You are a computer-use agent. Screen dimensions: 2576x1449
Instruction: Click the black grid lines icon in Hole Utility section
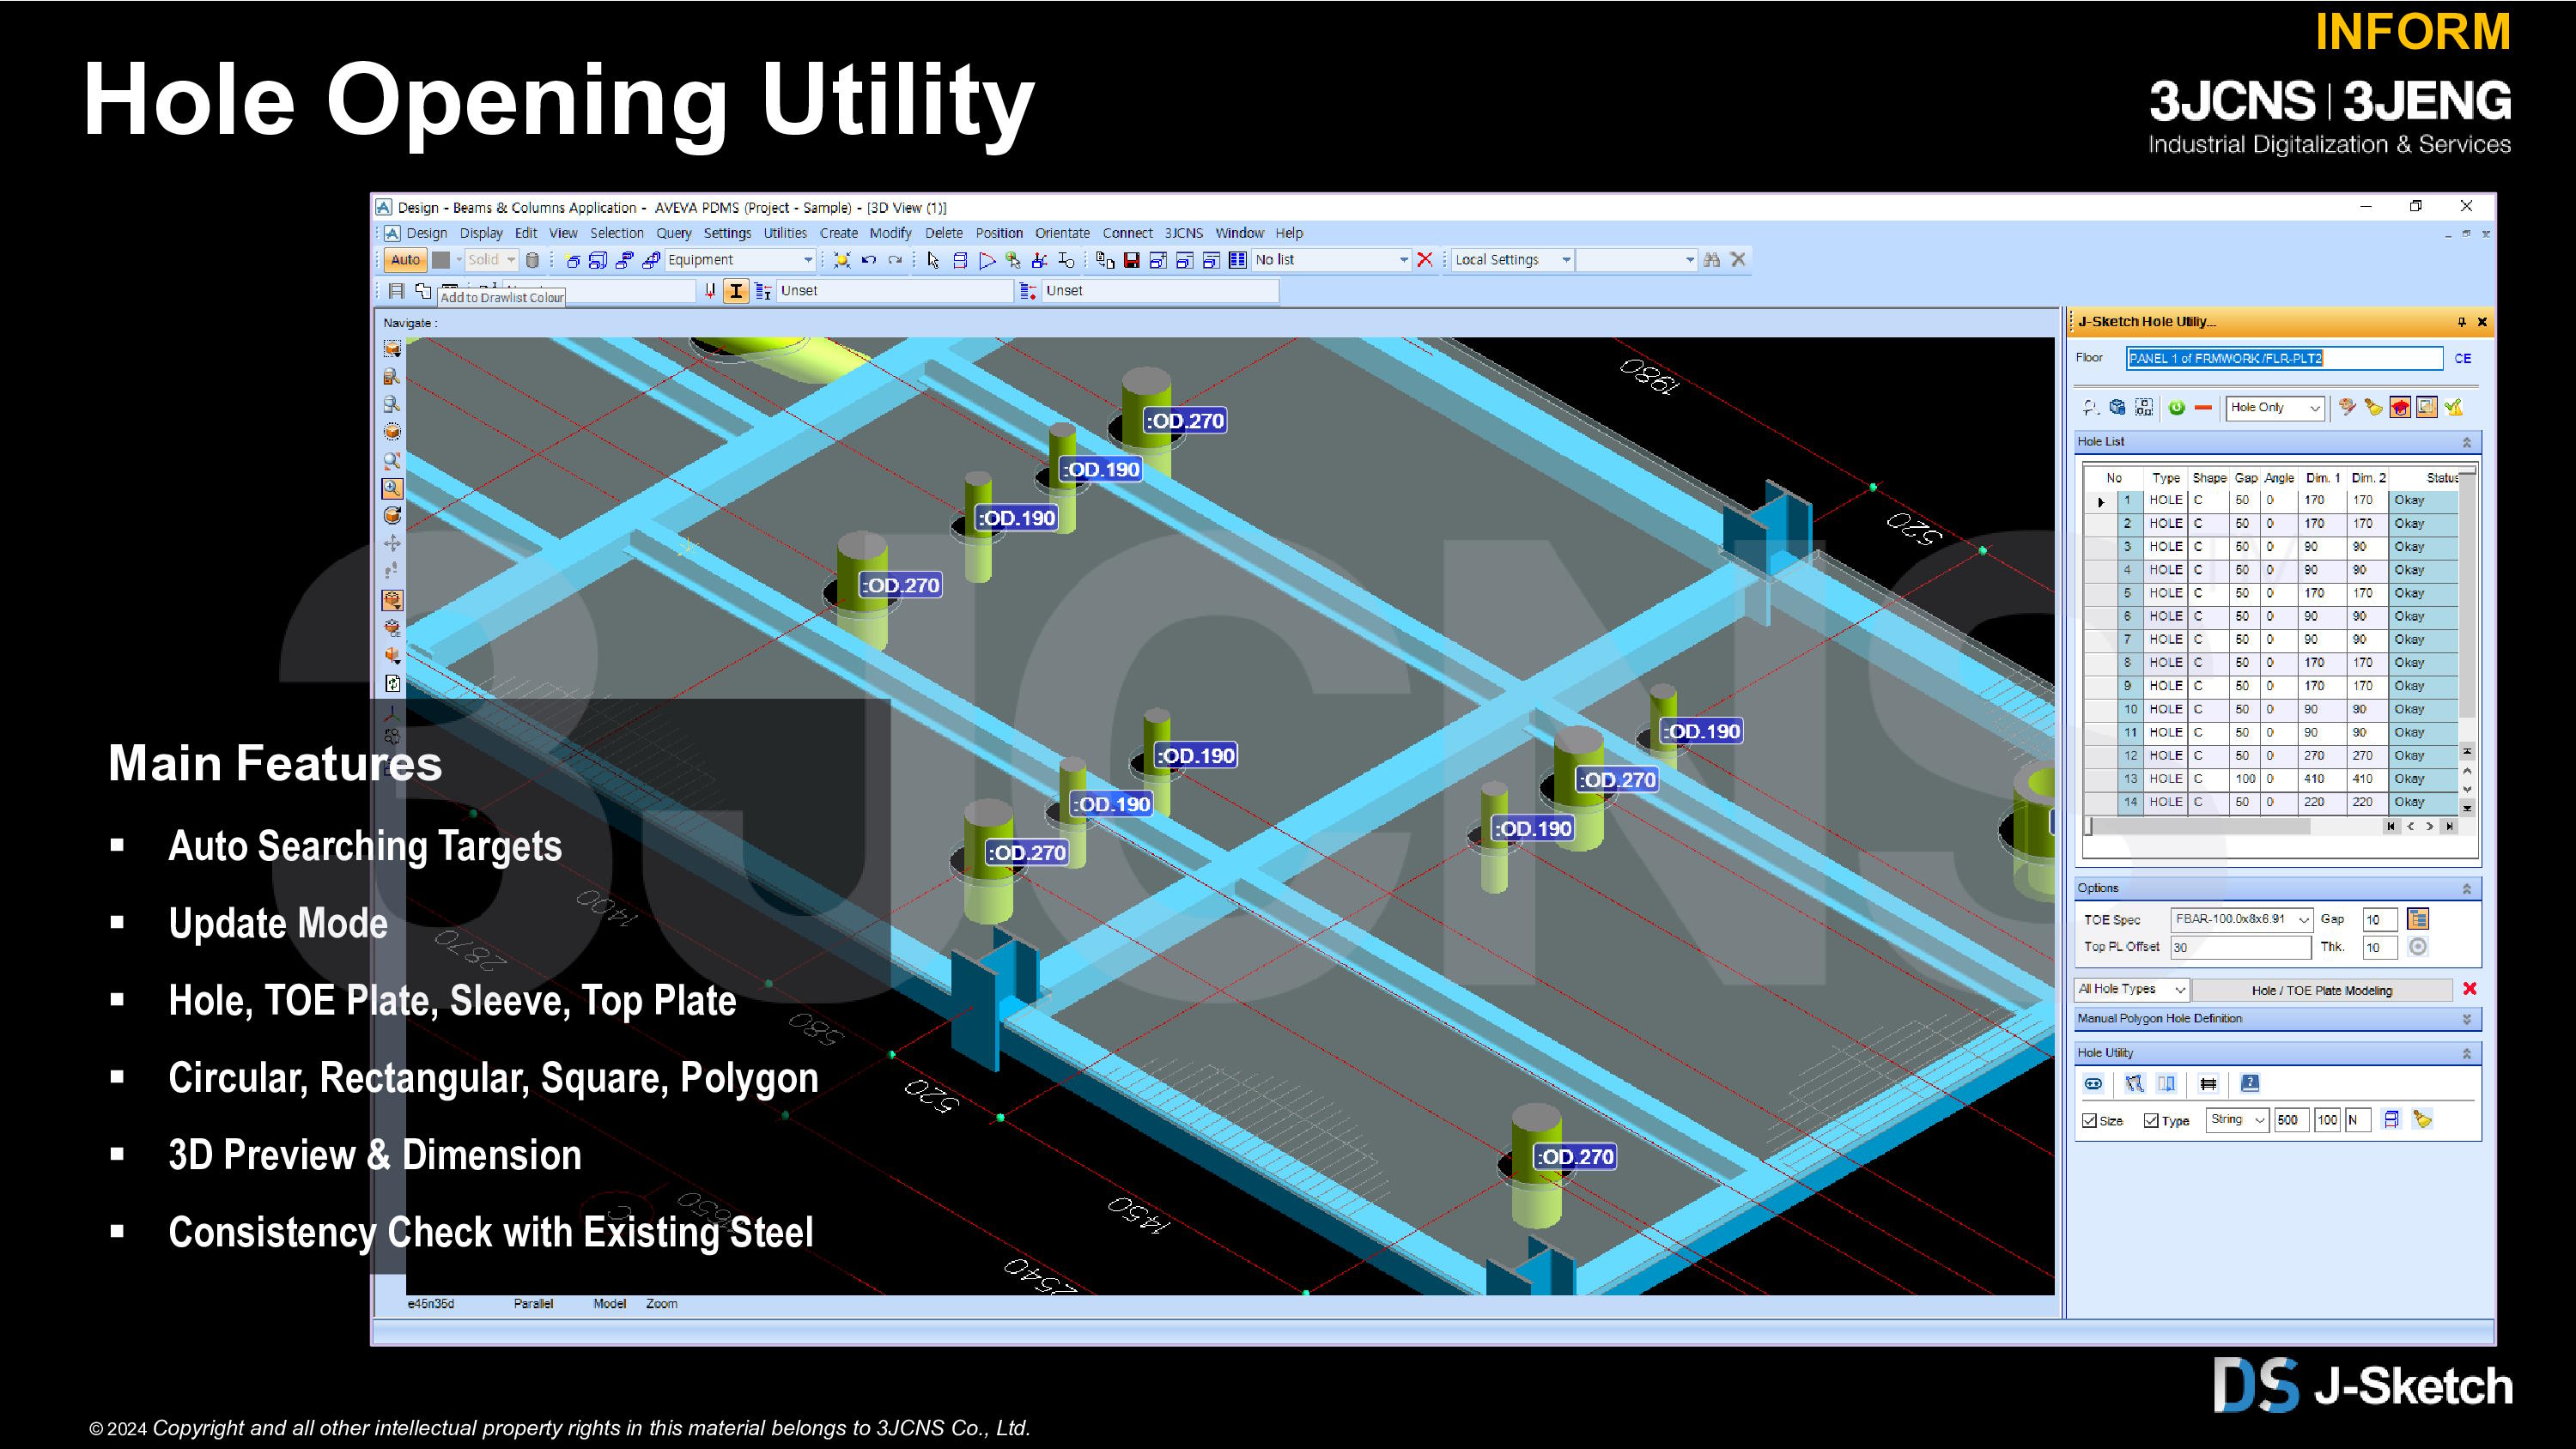(2208, 1083)
